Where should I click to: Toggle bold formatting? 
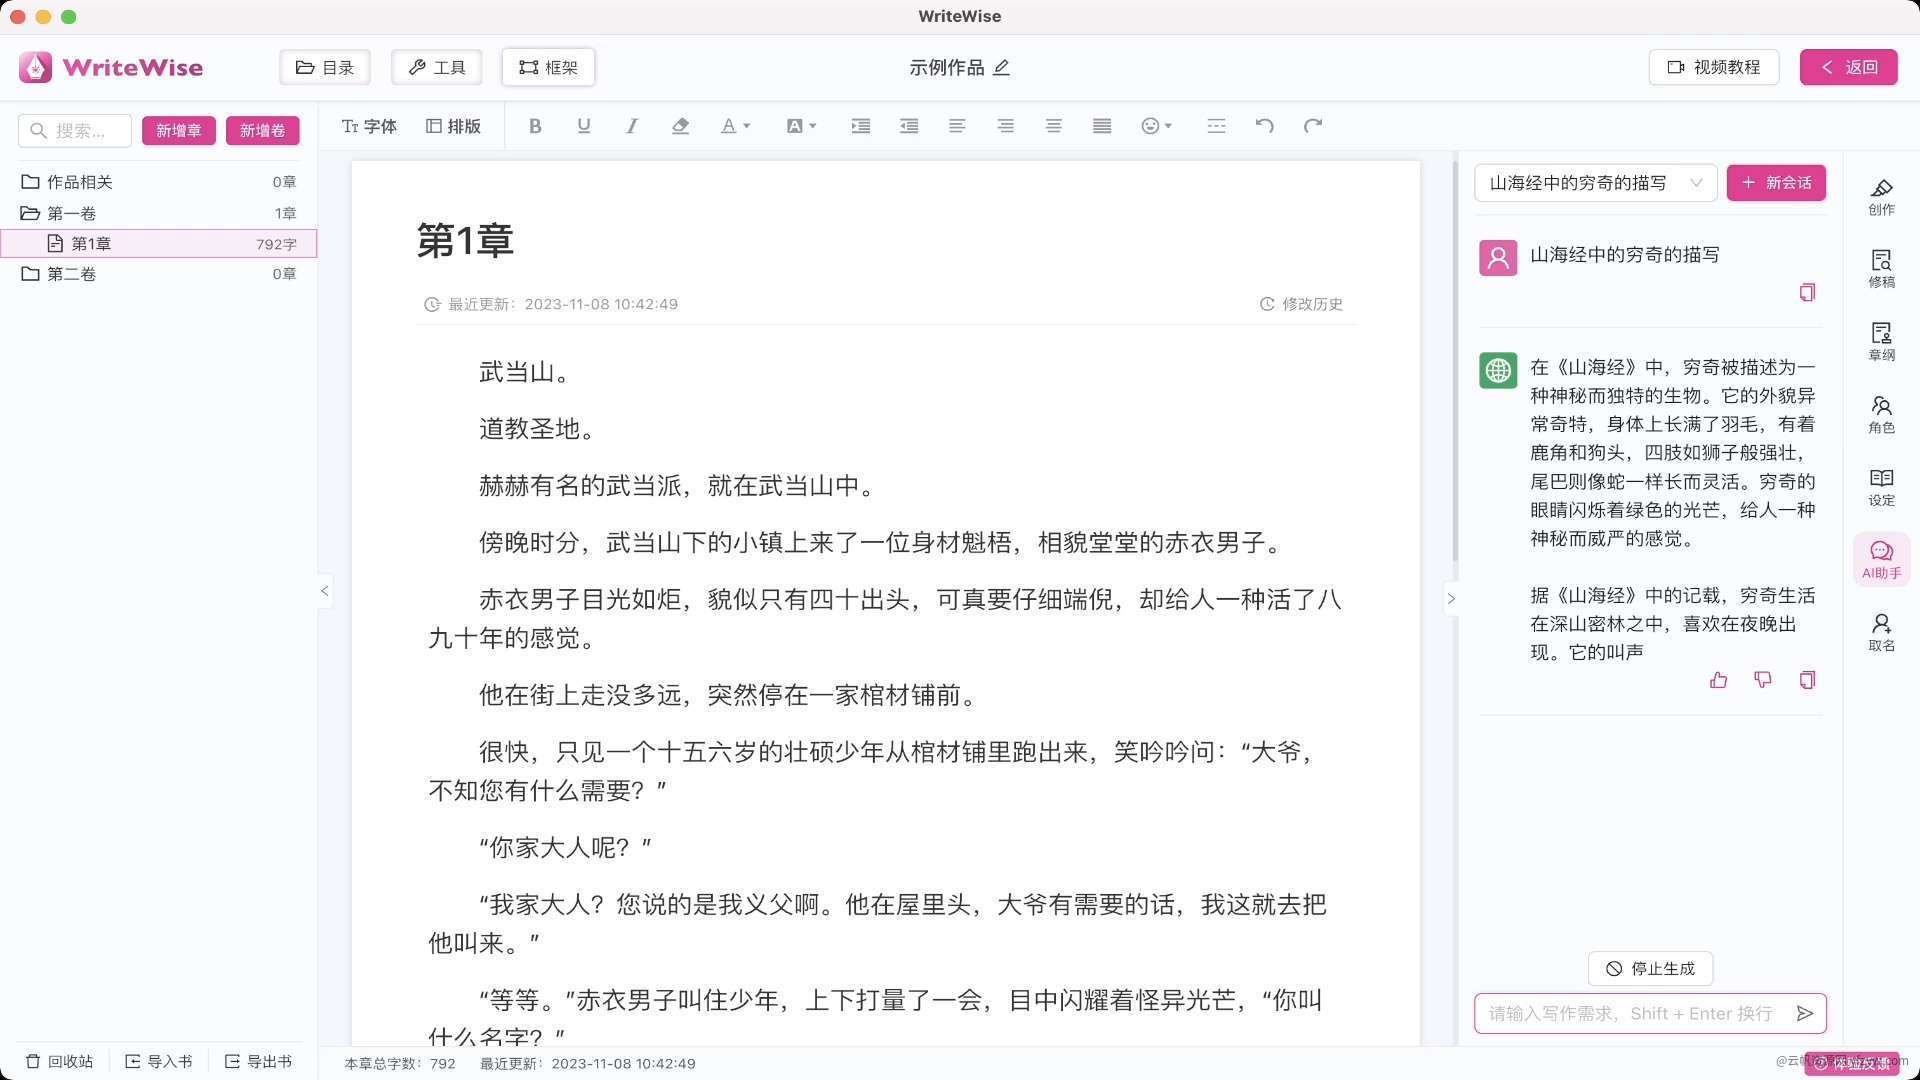click(535, 126)
